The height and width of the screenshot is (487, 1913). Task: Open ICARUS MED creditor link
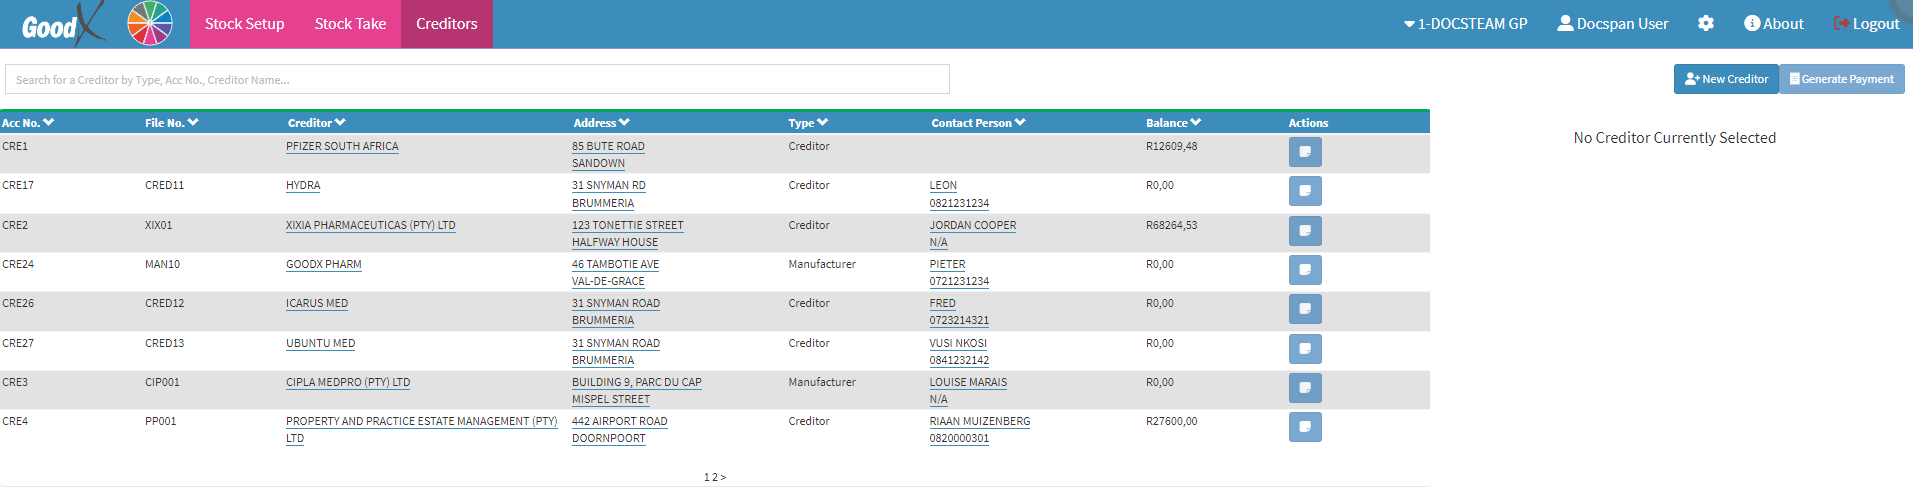click(x=317, y=304)
